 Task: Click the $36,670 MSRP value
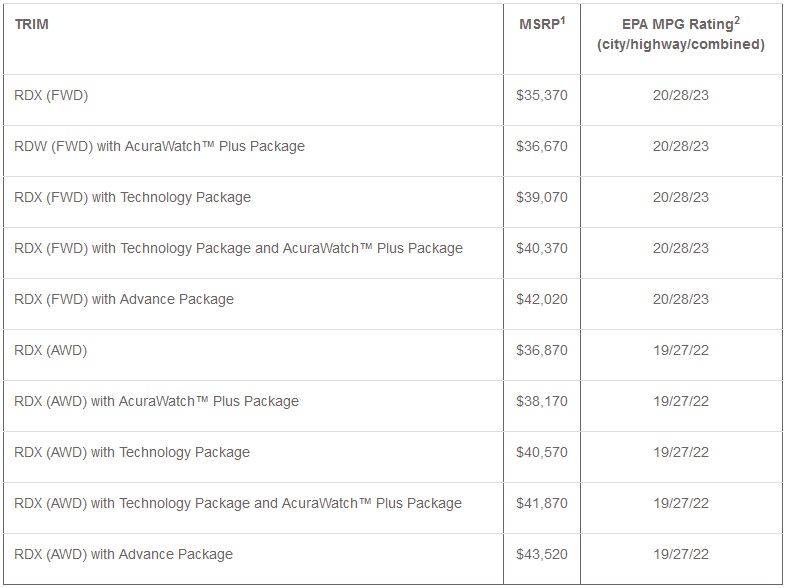pos(541,146)
